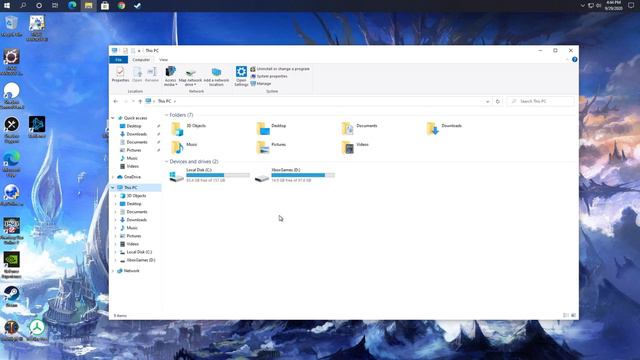The height and width of the screenshot is (360, 640).
Task: Collapse This PC in the navigation pane
Action: tap(113, 188)
